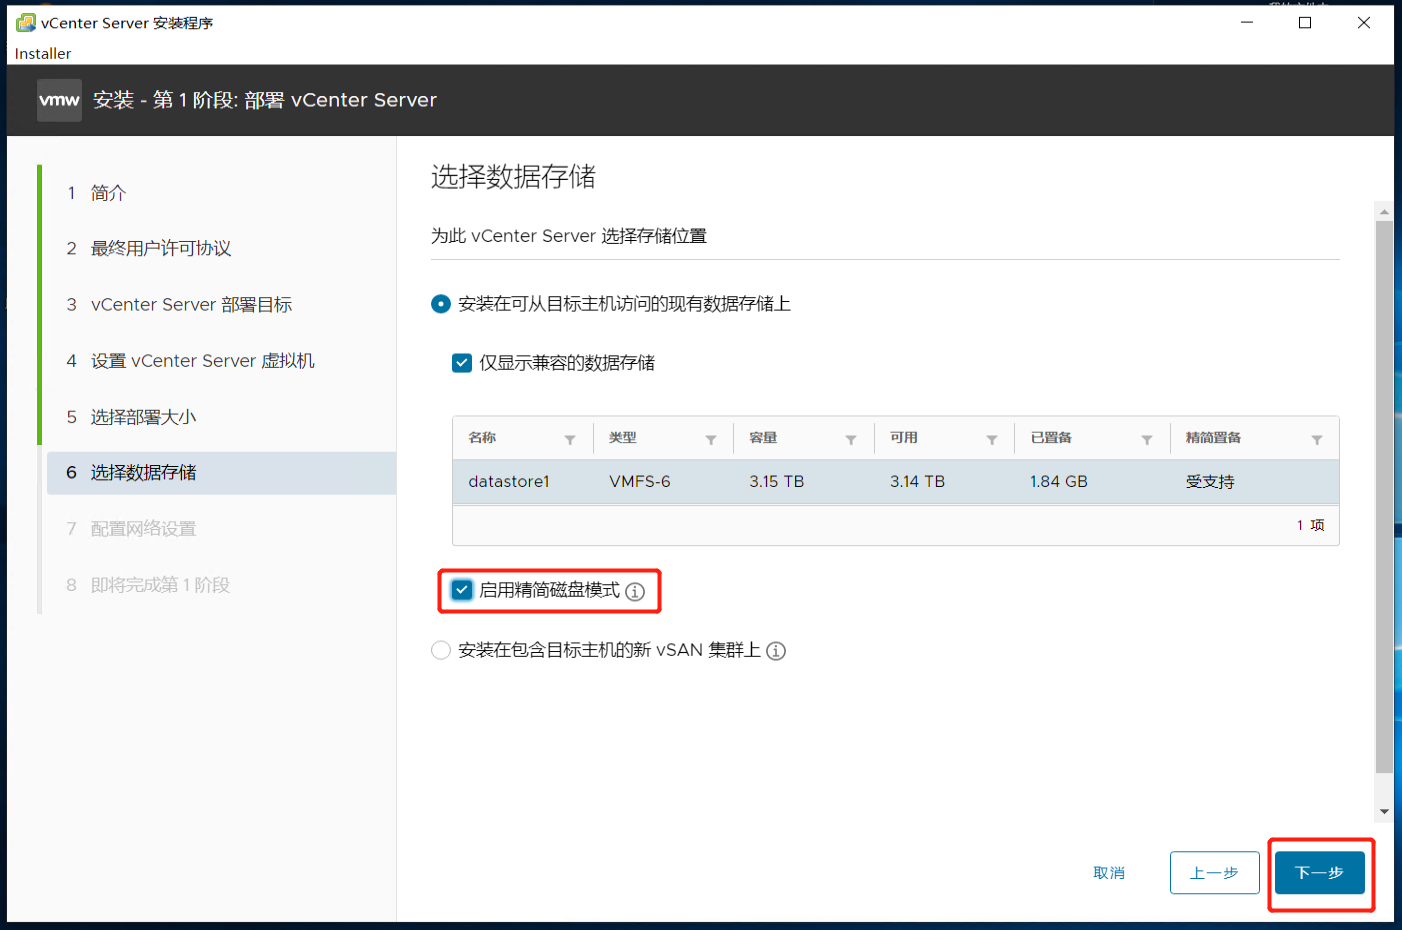Select 安装在包含目标主机的新 vSAN 集群上
Screen dimensions: 1402x930
(x=441, y=650)
